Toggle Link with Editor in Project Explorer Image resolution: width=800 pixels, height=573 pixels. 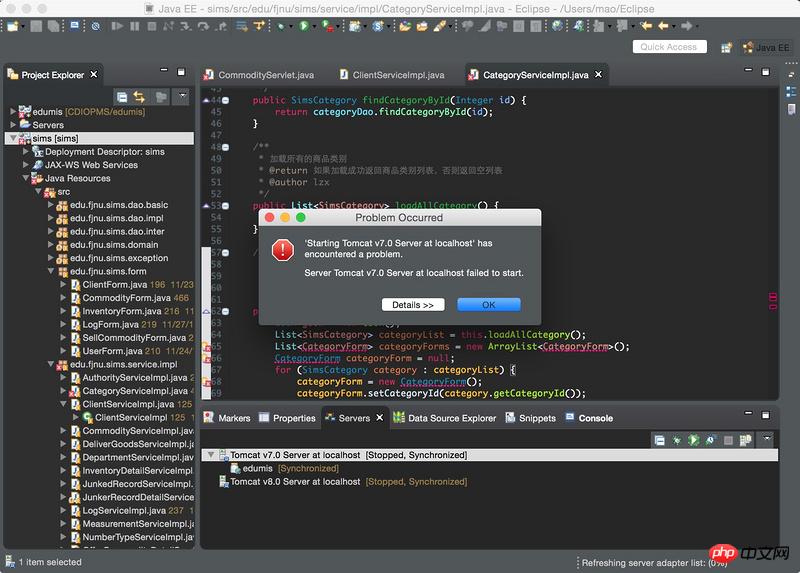(140, 97)
